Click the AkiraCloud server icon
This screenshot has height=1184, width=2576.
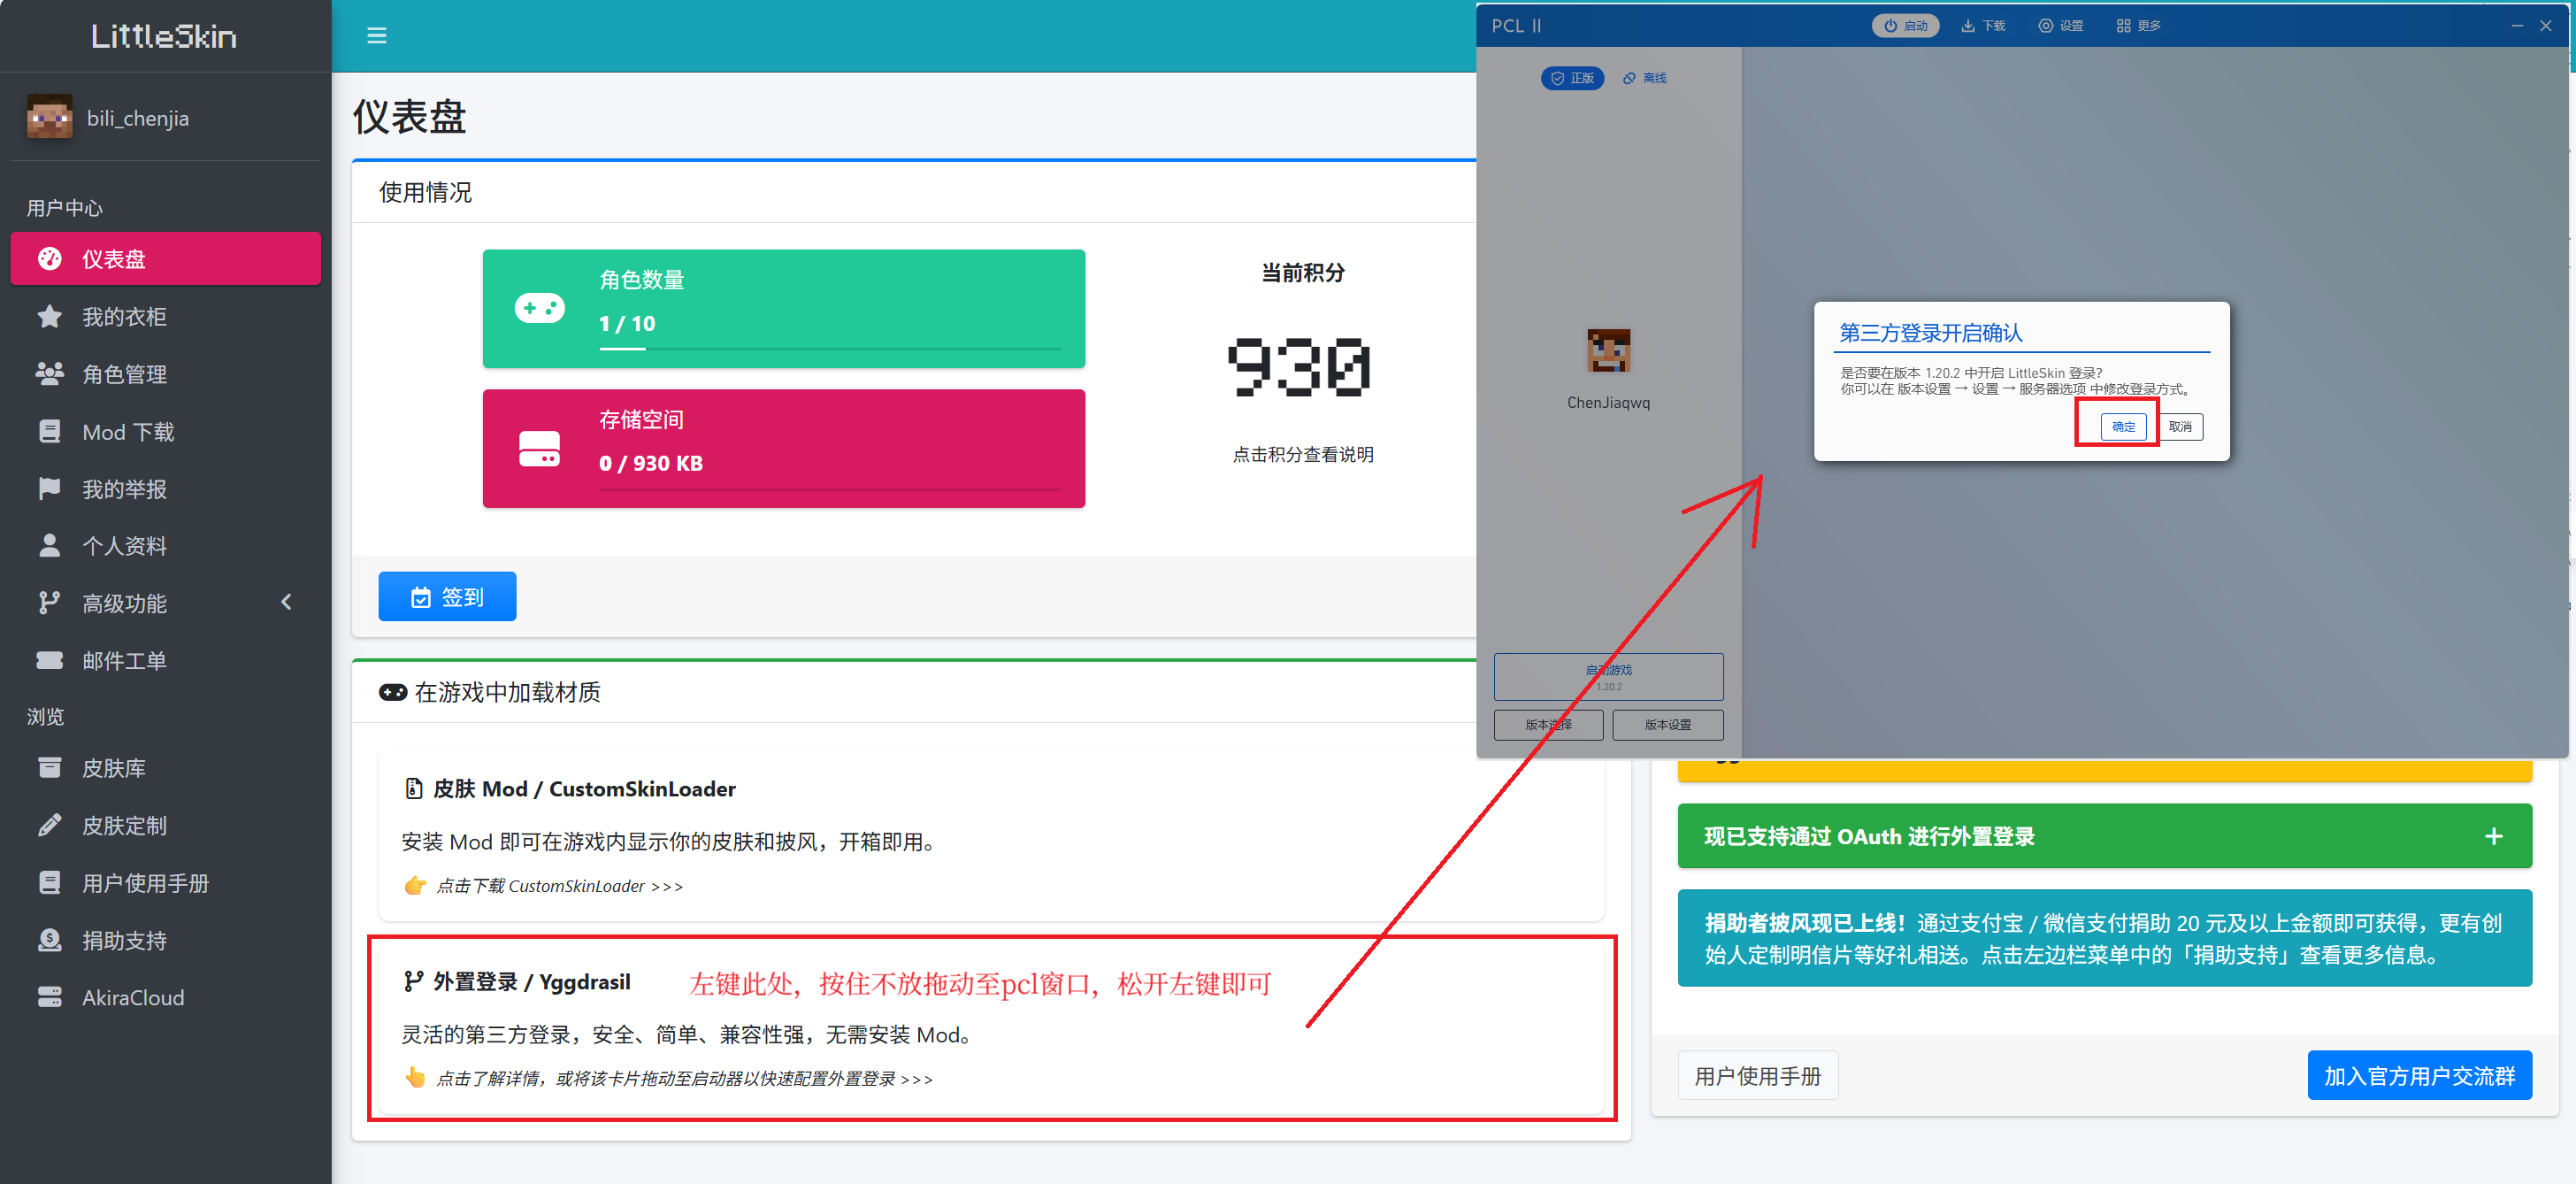(49, 997)
